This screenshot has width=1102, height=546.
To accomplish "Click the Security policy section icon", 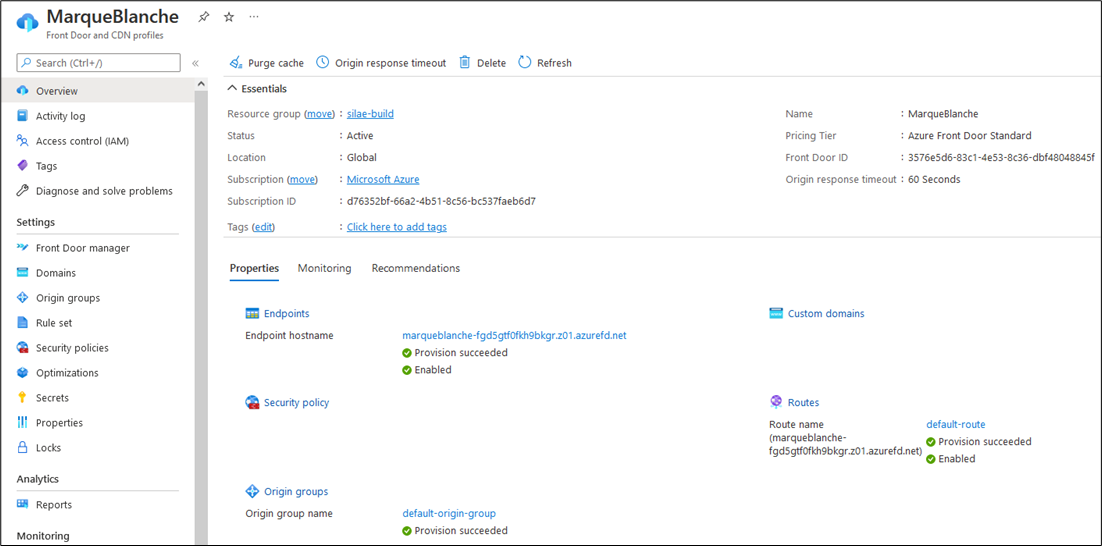I will point(252,403).
